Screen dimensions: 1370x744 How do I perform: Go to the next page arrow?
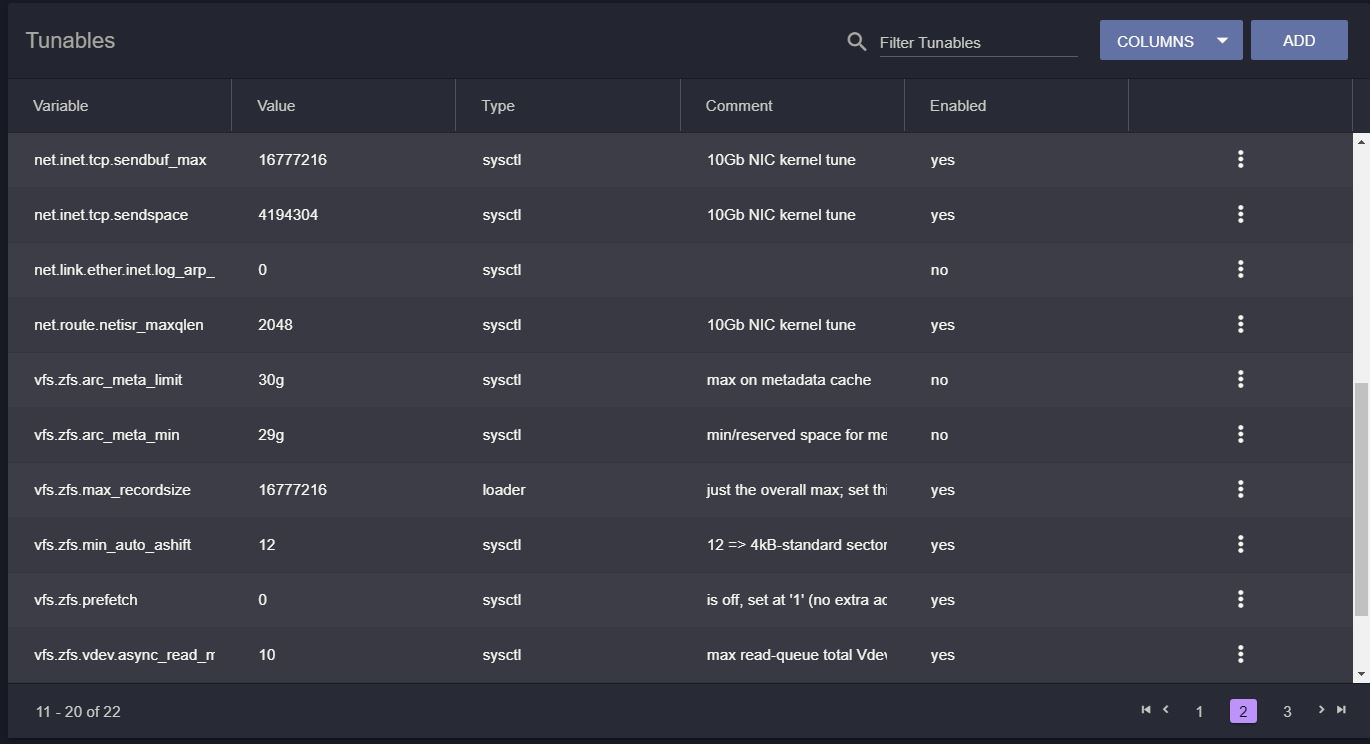tap(1321, 710)
